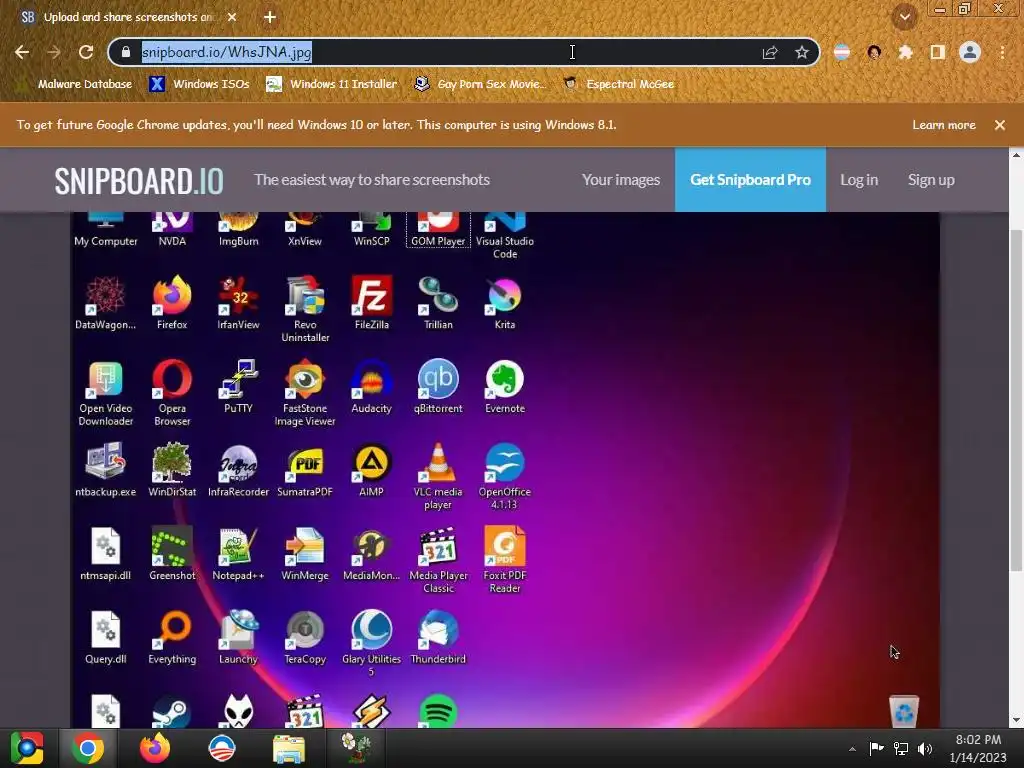The image size is (1024, 768).
Task: Open Chrome from the Windows taskbar
Action: (88, 748)
